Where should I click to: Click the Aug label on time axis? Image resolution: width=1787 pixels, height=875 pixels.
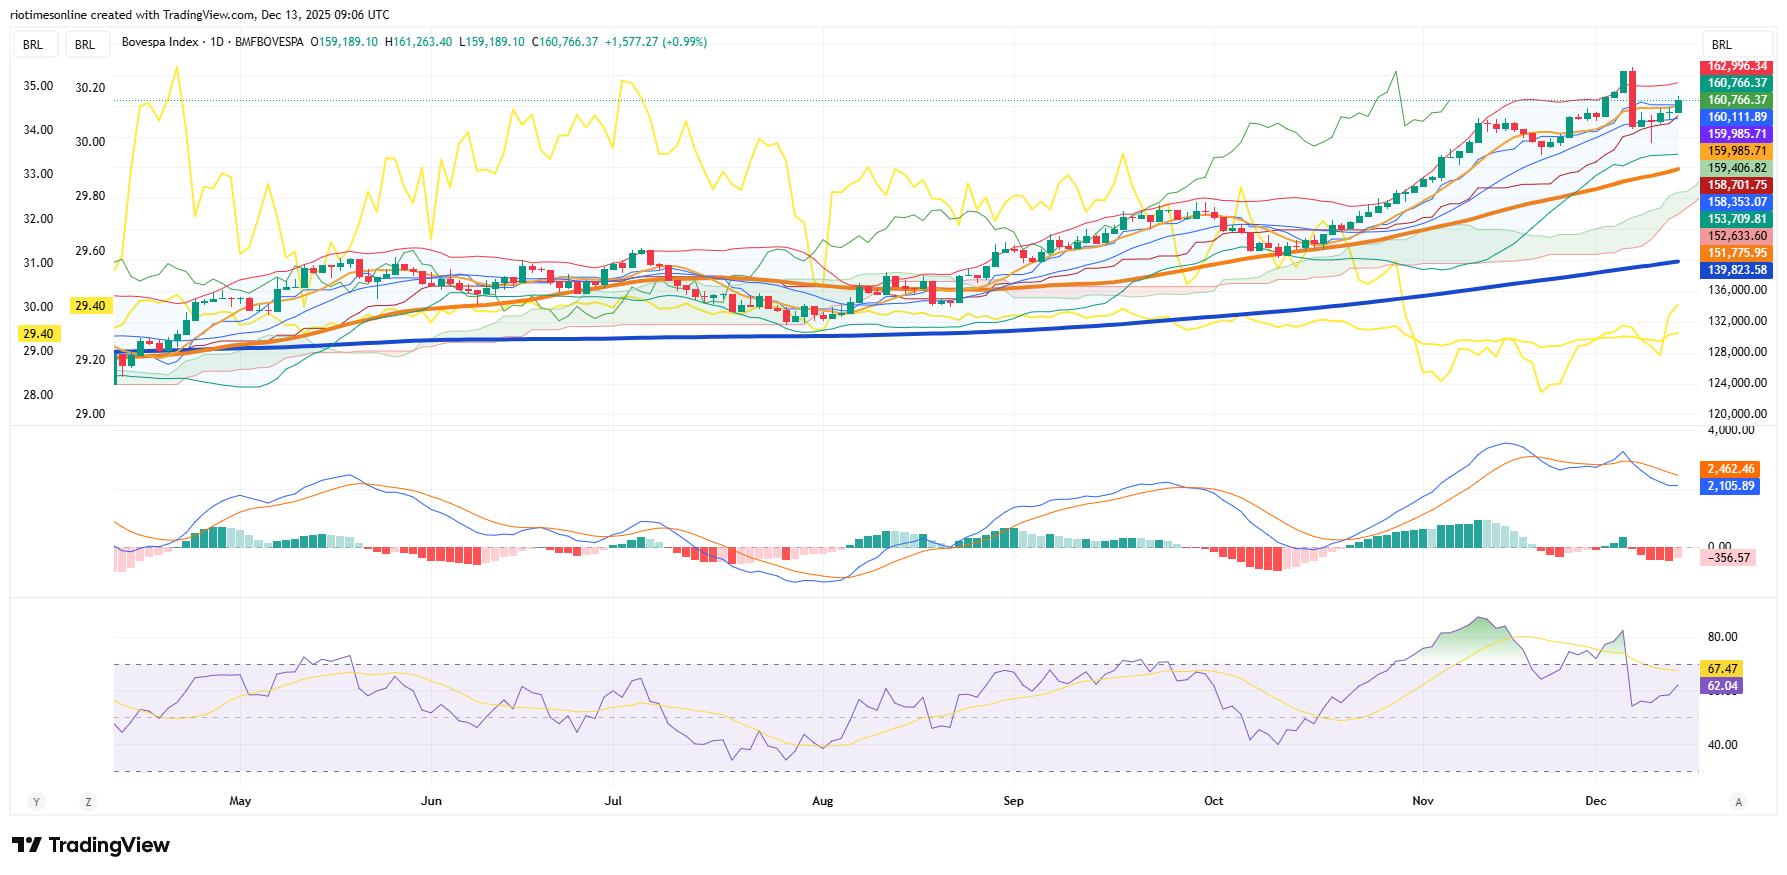pyautogui.click(x=822, y=801)
